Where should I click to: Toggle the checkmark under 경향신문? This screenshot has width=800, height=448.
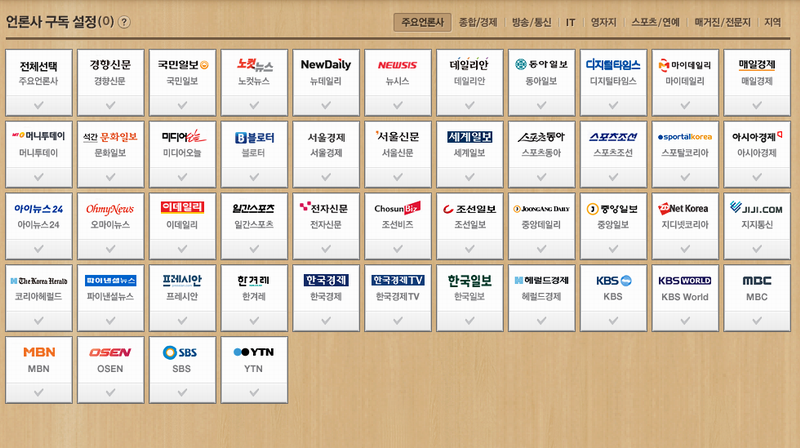tap(110, 105)
